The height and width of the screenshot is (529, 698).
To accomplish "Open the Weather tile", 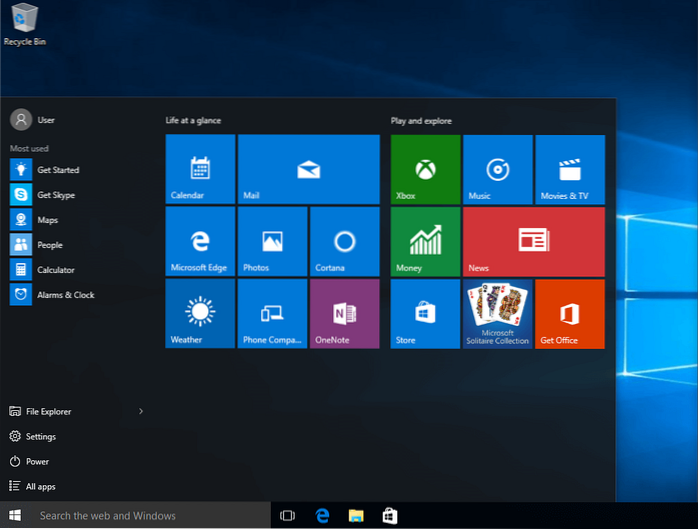I will click(200, 314).
